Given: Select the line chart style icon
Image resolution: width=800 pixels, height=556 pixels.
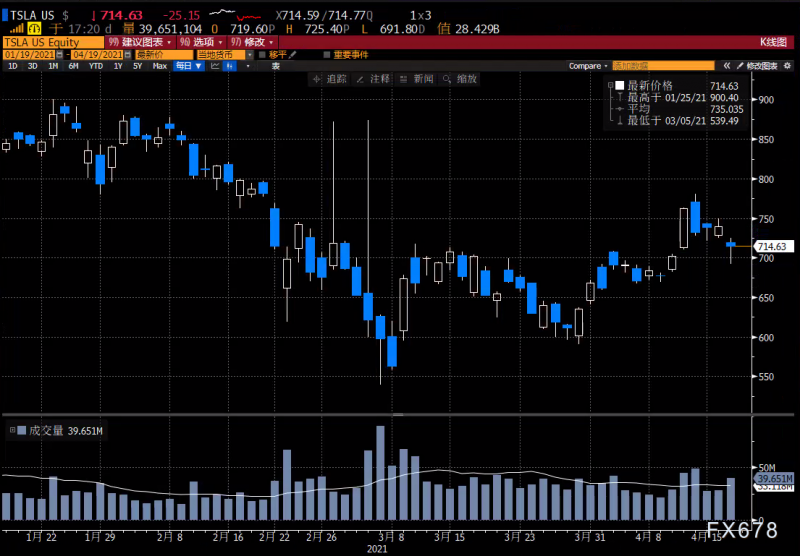Looking at the screenshot, I should coord(215,66).
